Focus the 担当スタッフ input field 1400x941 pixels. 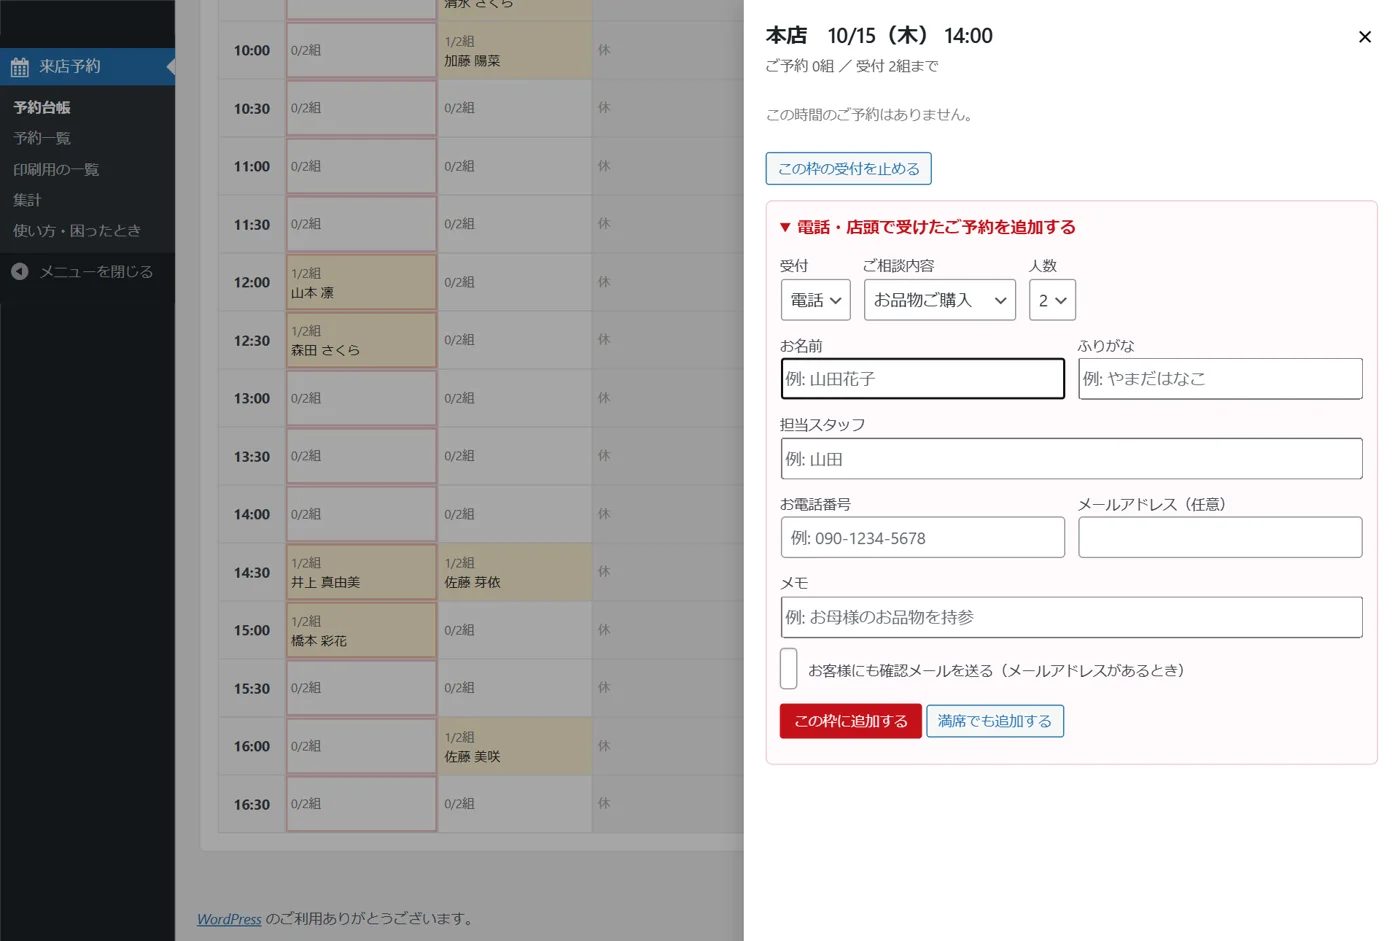pyautogui.click(x=1072, y=459)
